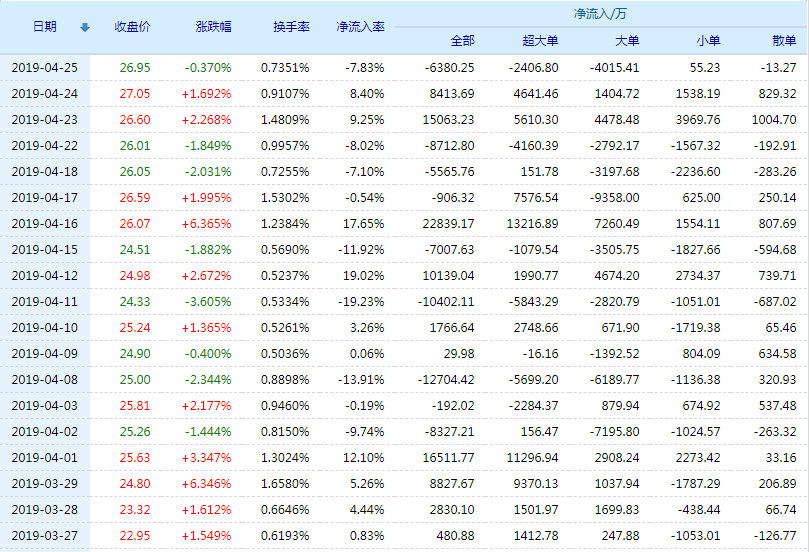The width and height of the screenshot is (809, 552).
Task: Select date cell 2019-04-18
Action: 44,172
